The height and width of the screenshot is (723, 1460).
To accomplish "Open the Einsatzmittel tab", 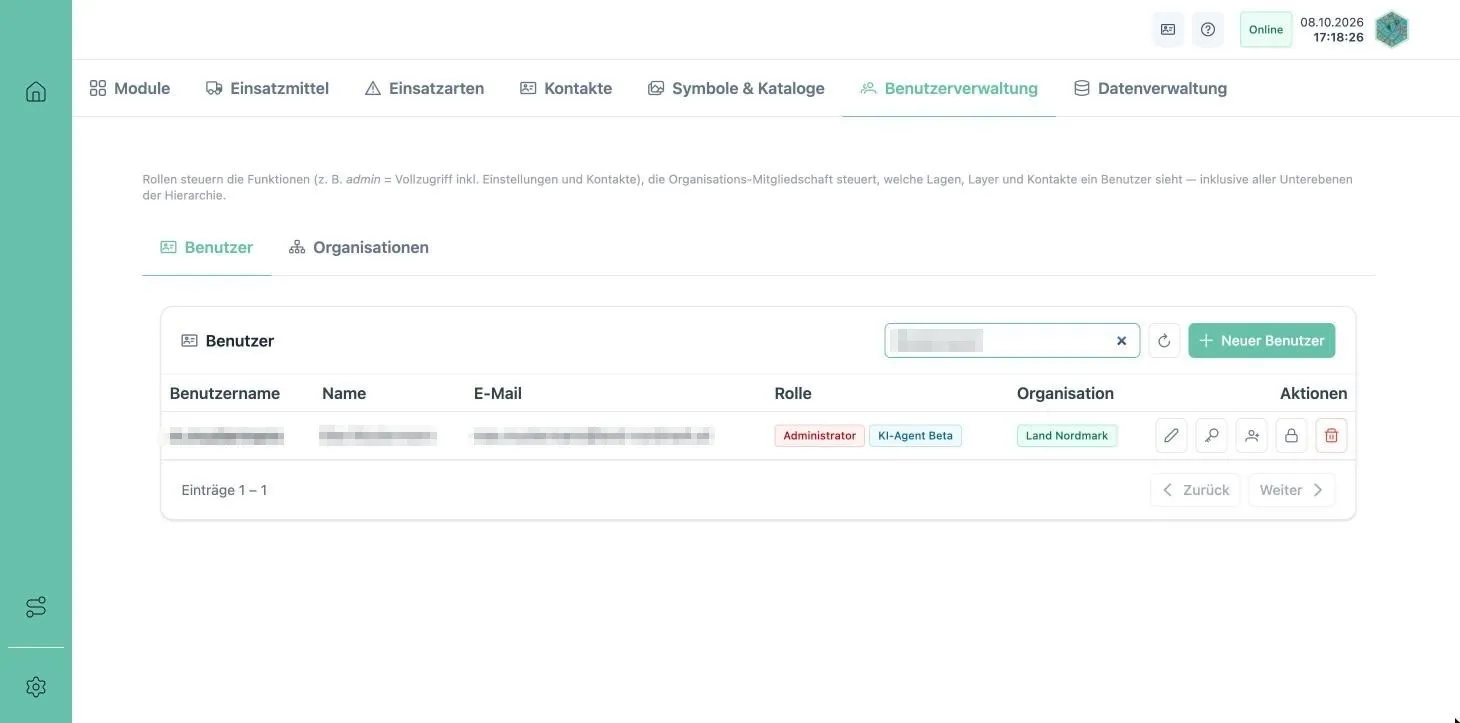I will click(267, 88).
